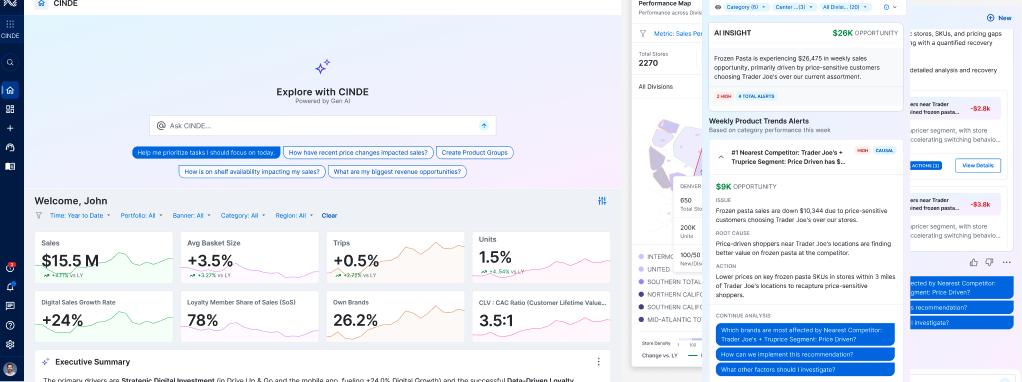
Task: Open the Own Brands 26.2% card
Action: [395, 317]
